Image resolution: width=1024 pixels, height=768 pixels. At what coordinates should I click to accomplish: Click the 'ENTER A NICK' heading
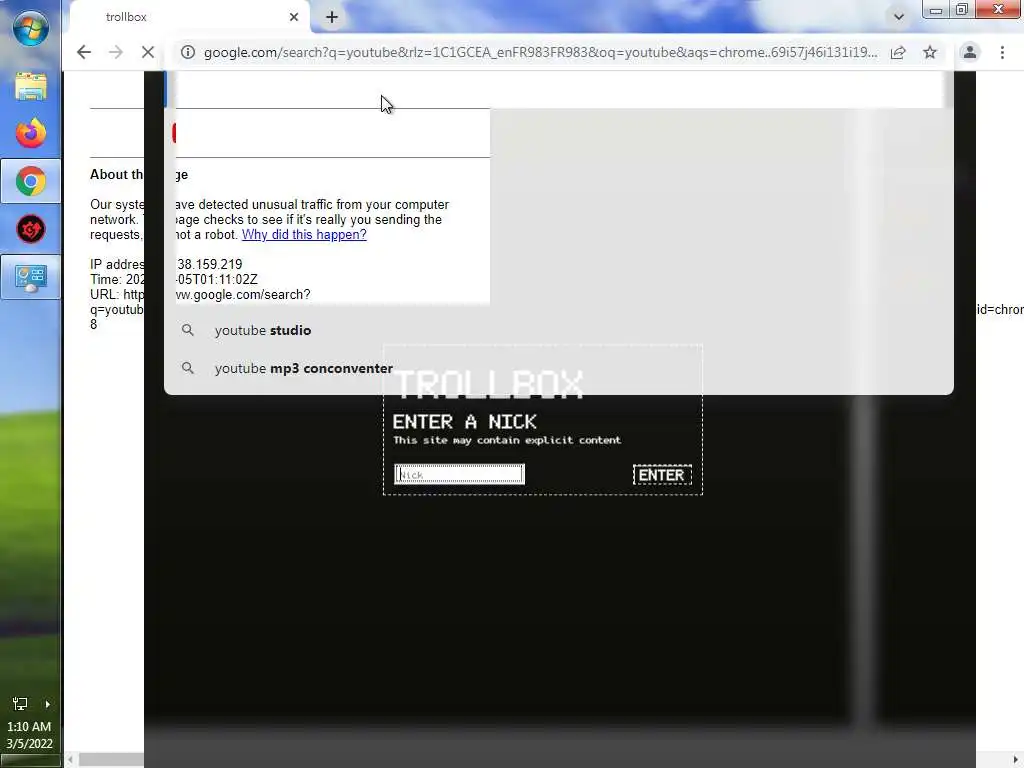click(464, 422)
